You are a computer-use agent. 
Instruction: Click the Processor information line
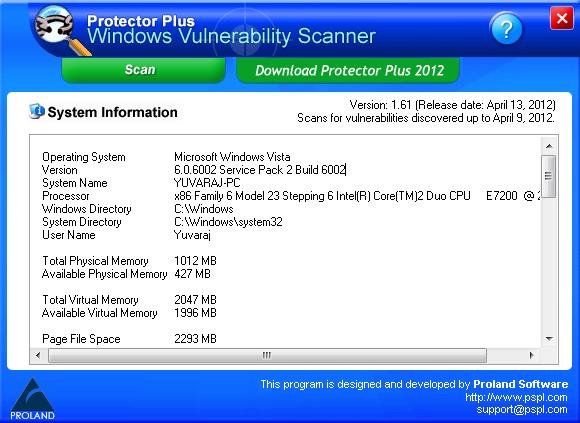coord(291,196)
